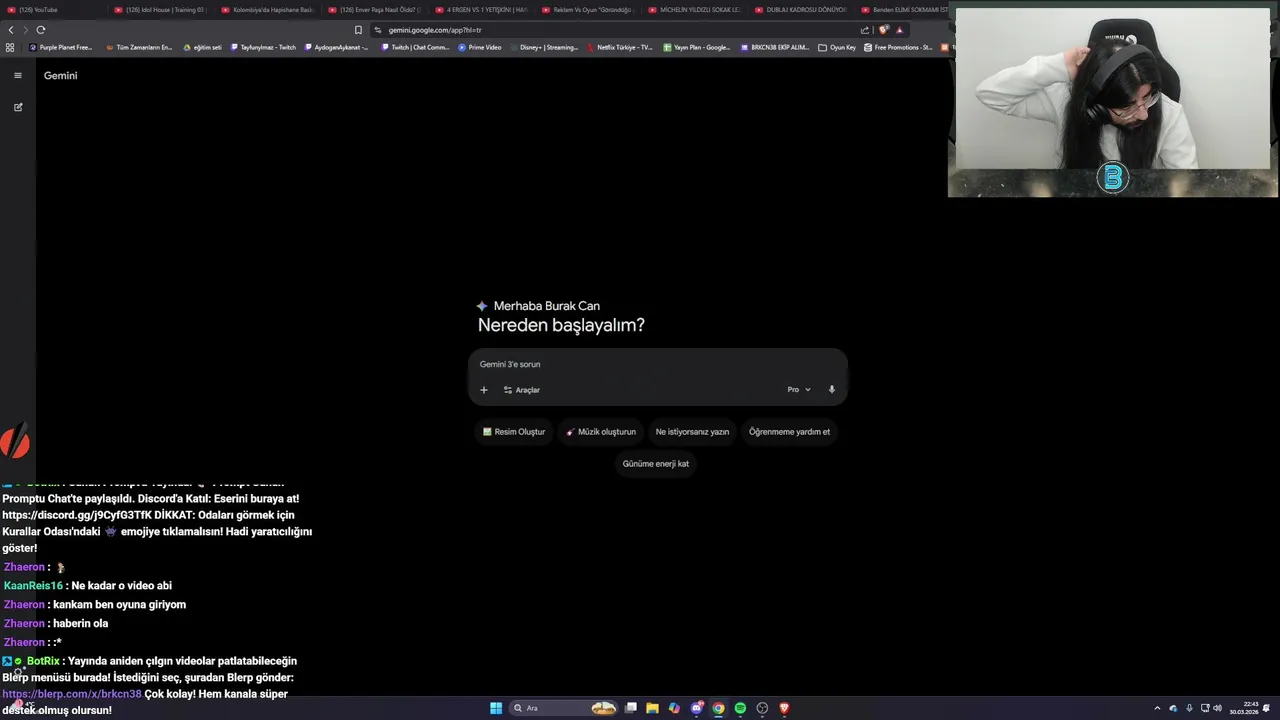Click the Gemini logo text
The image size is (1280, 720).
(60, 75)
